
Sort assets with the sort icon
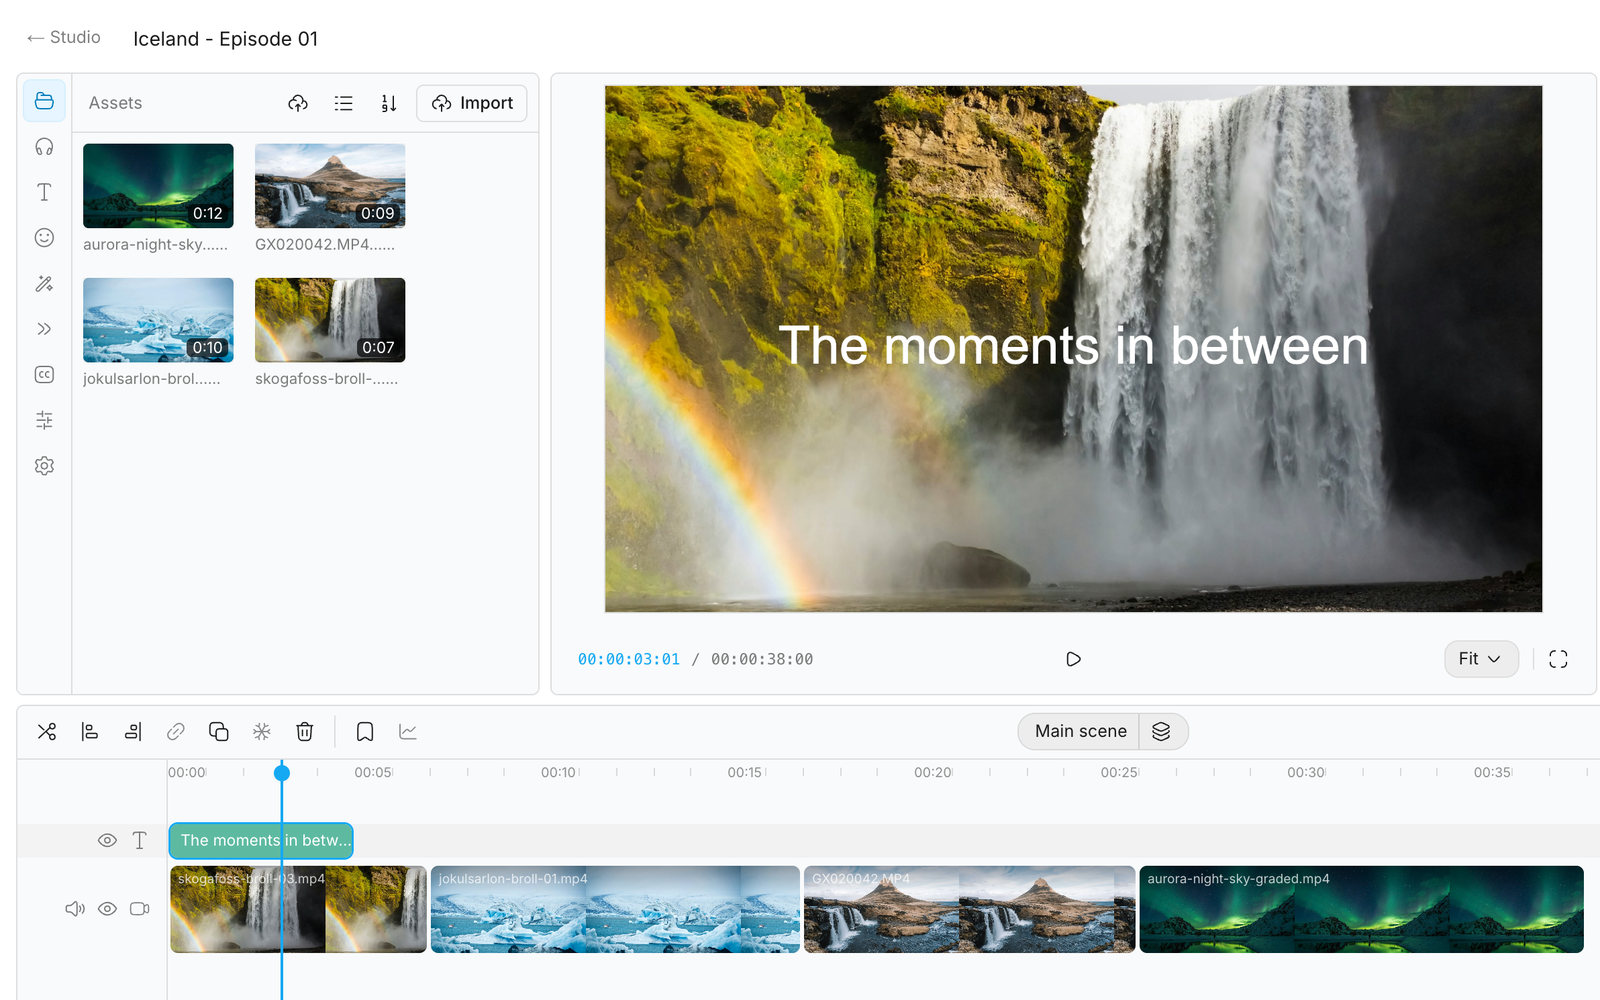[x=389, y=103]
